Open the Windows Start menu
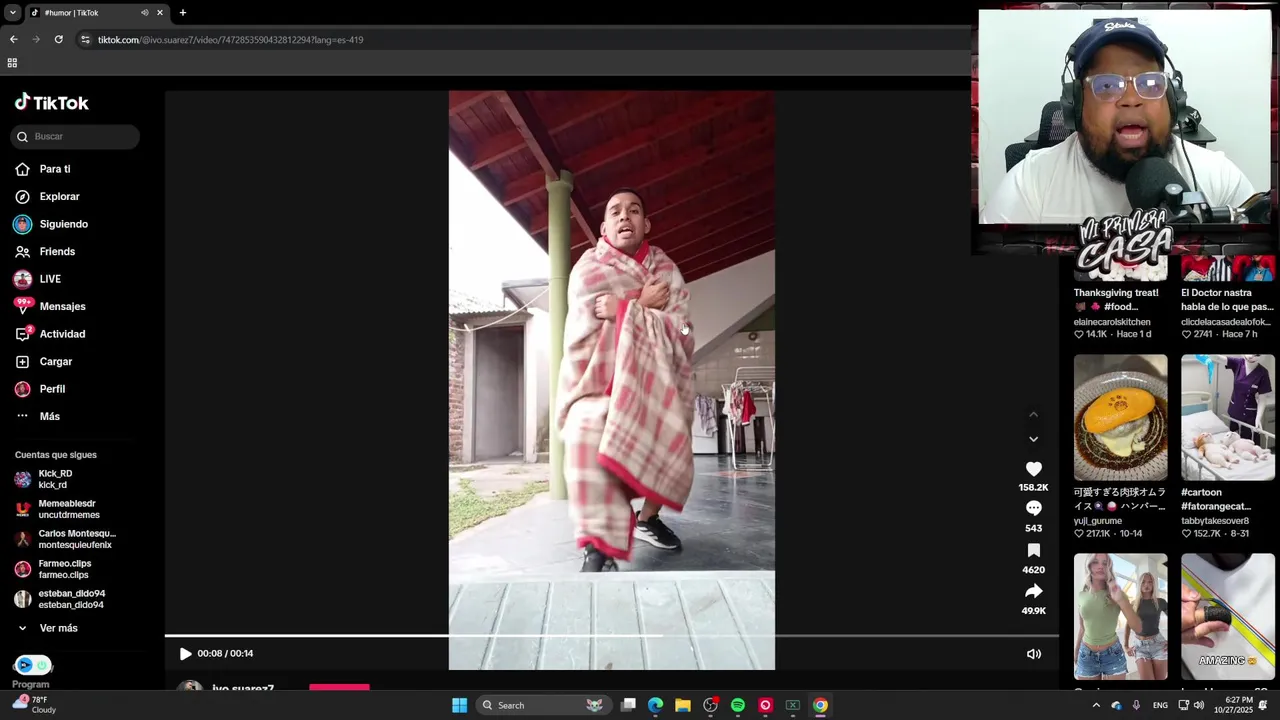 click(x=459, y=705)
